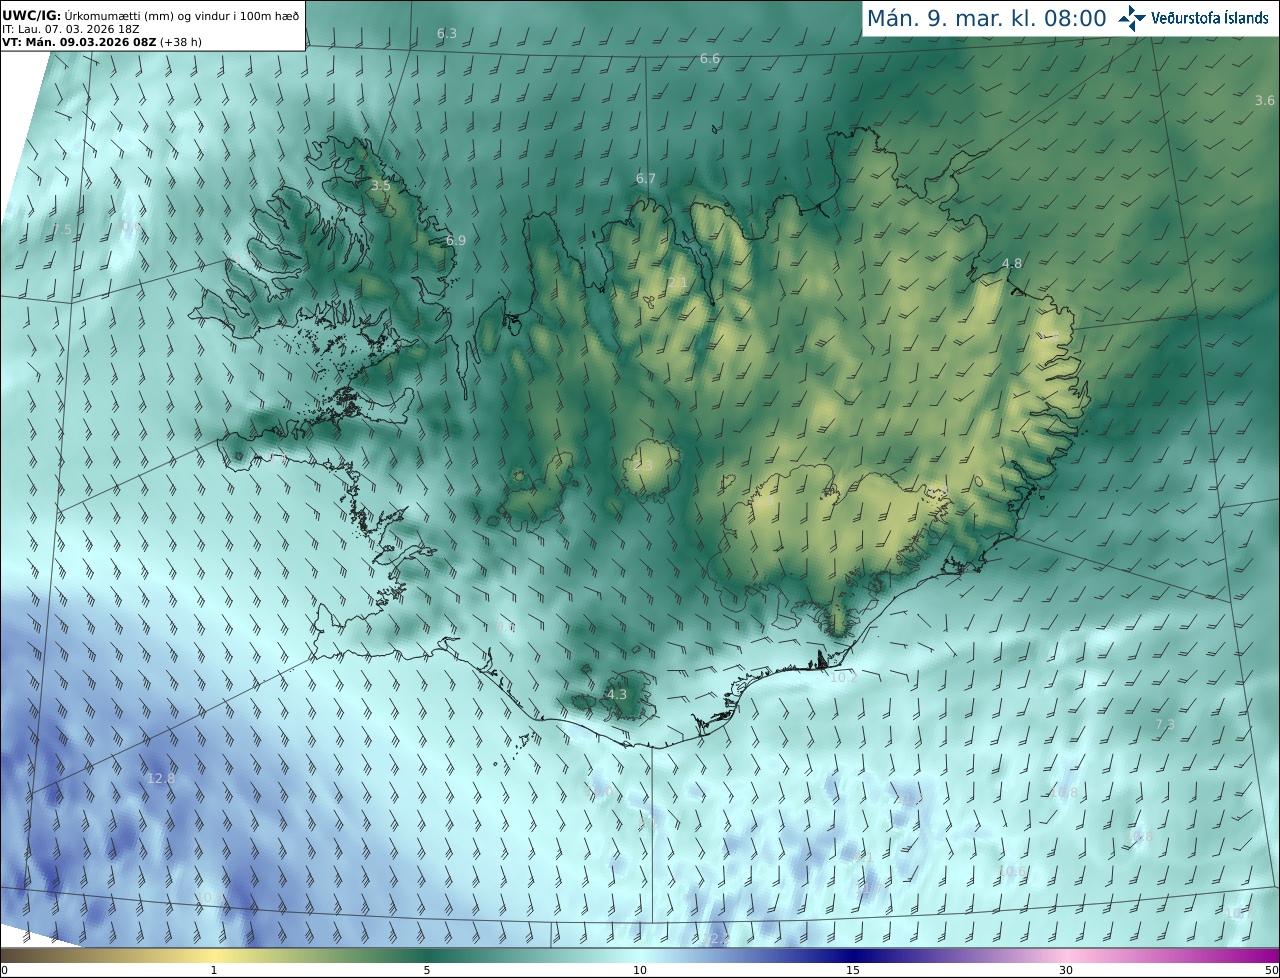Click the 6.6 value on the map

(x=710, y=59)
